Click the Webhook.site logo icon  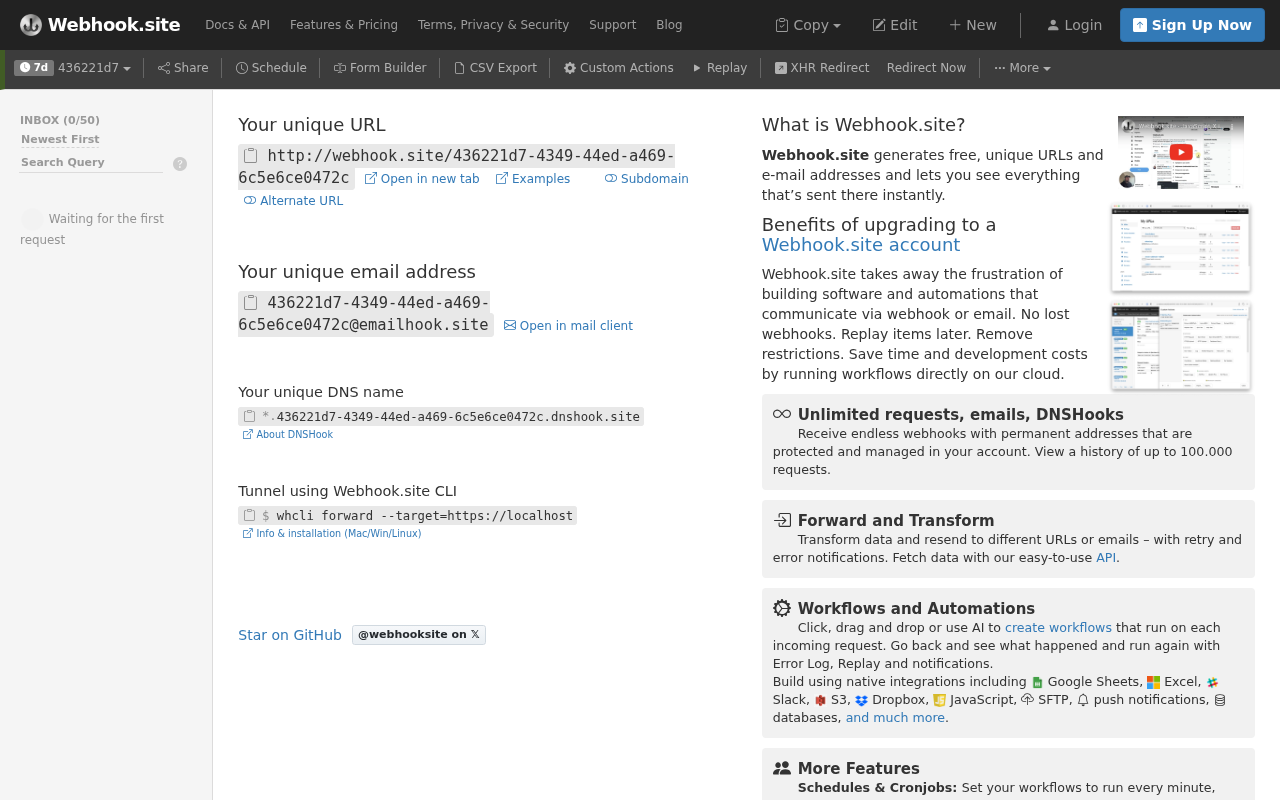(31, 25)
